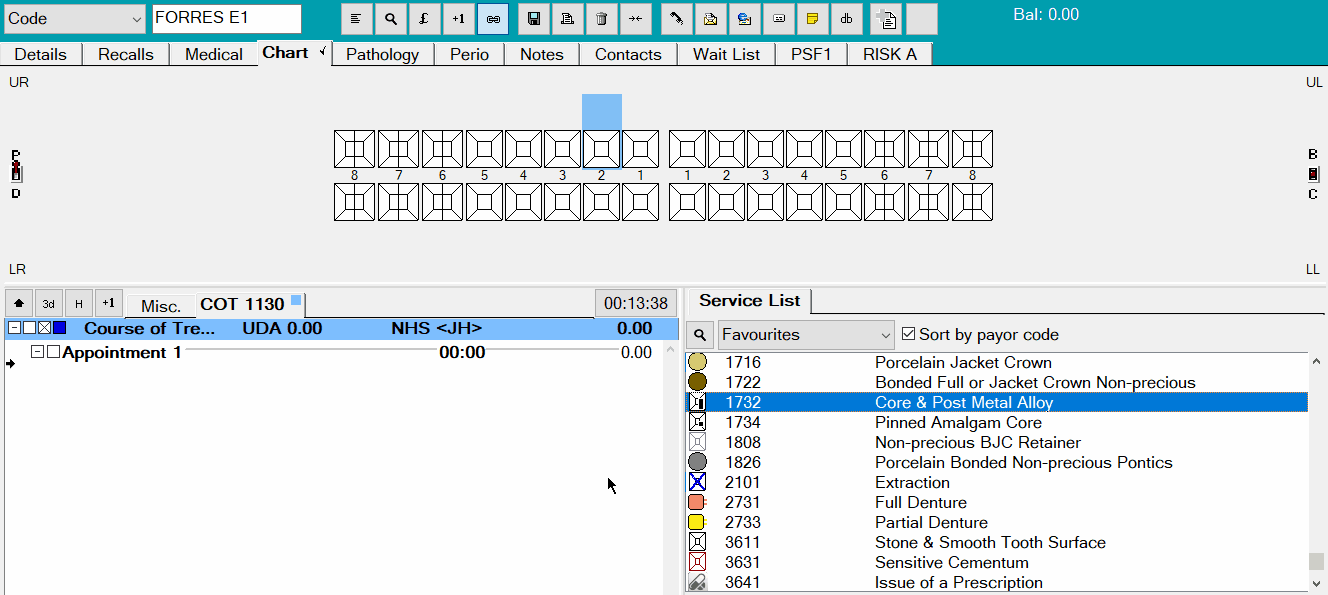
Task: Open the Code search type dropdown
Action: point(136,19)
